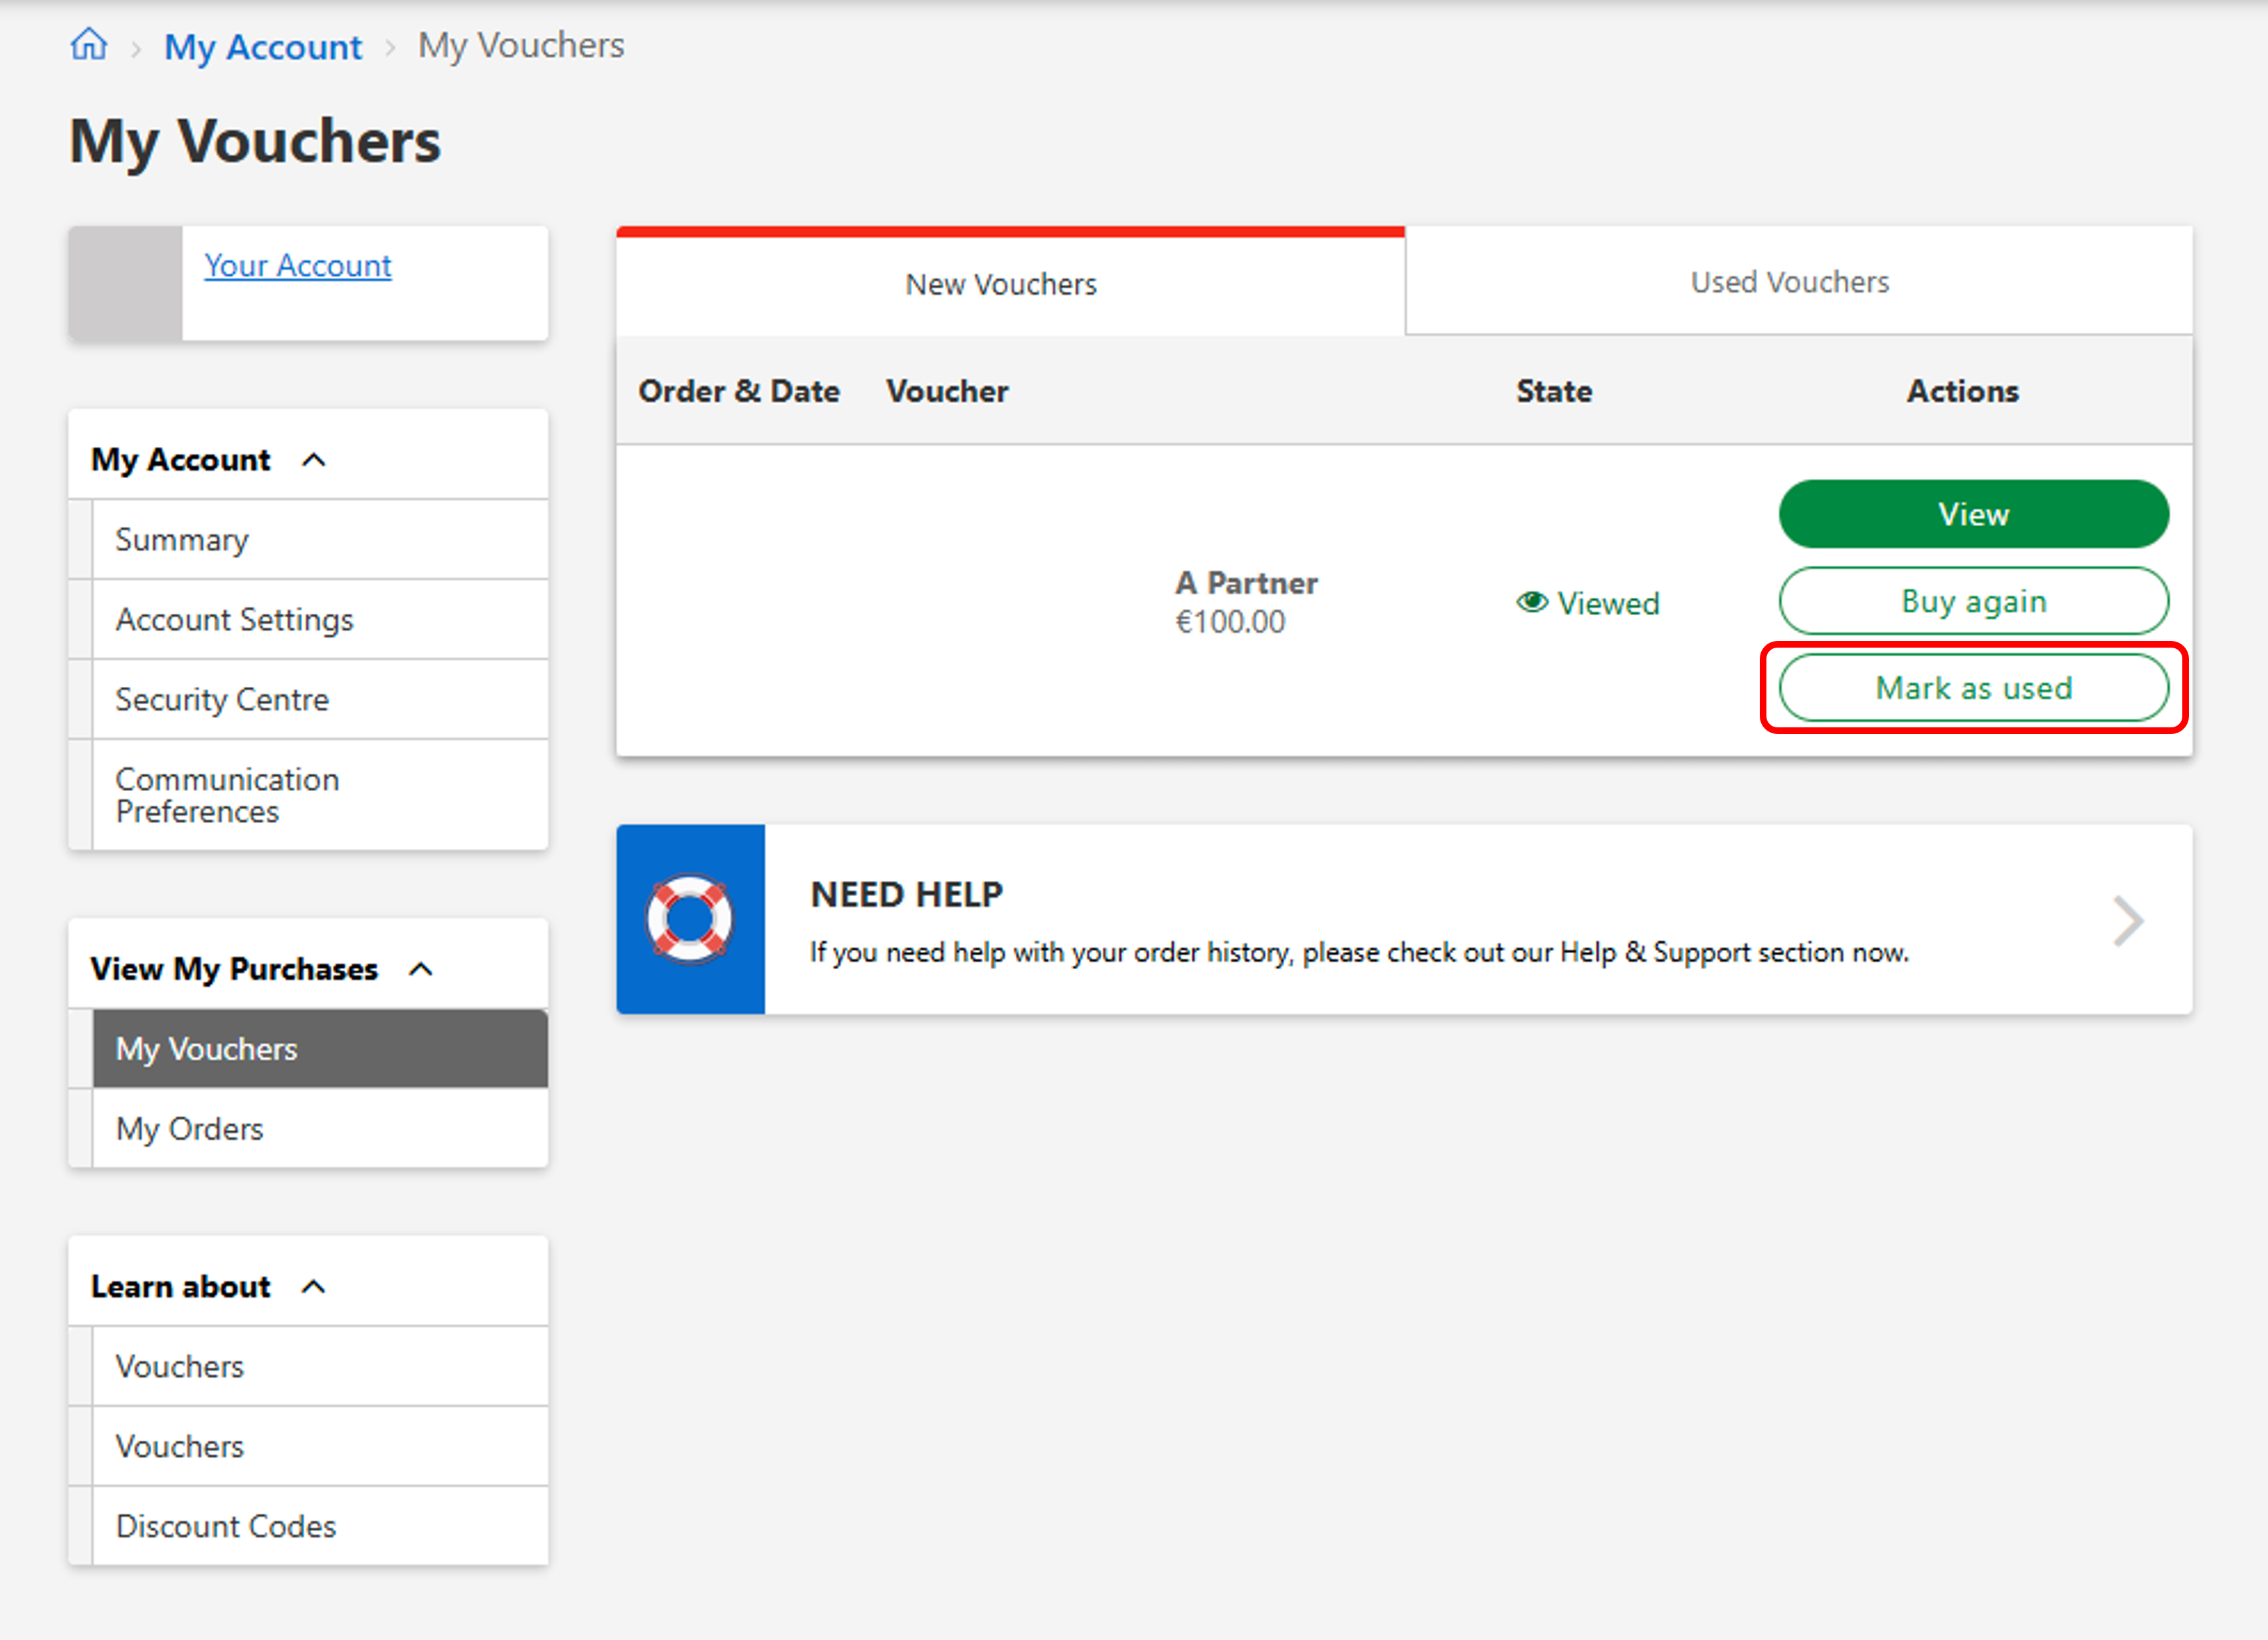Screen dimensions: 2268x1640
Task: Click the €100.00 voucher amount
Action: [x=1230, y=622]
